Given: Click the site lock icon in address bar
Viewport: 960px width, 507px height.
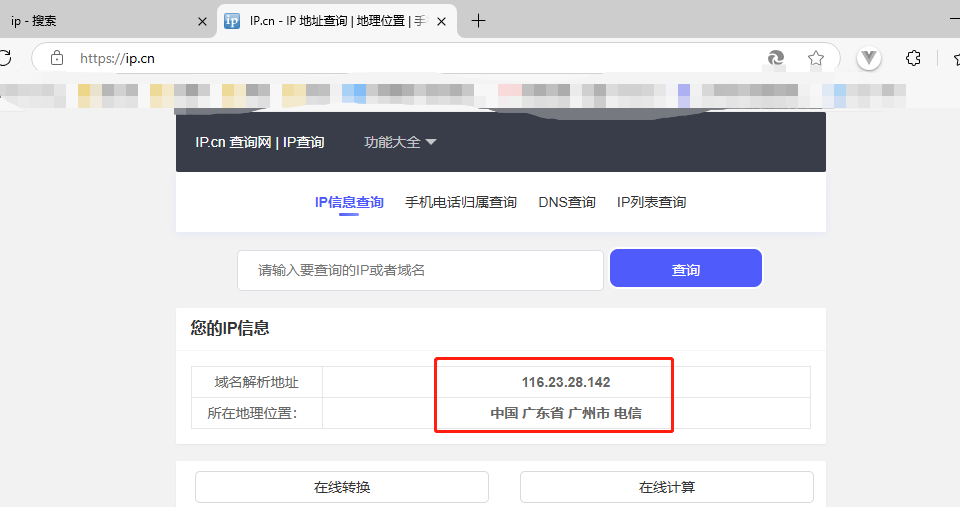Looking at the screenshot, I should [x=57, y=58].
